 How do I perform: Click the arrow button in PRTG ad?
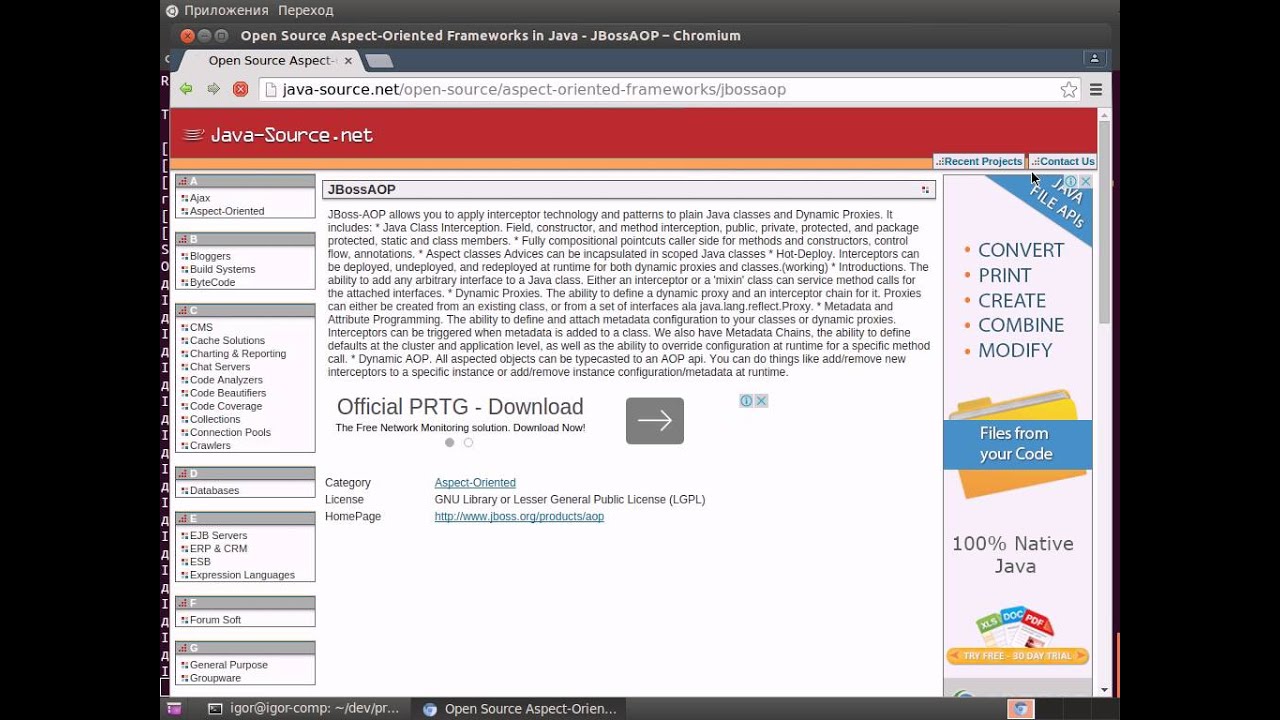(655, 421)
